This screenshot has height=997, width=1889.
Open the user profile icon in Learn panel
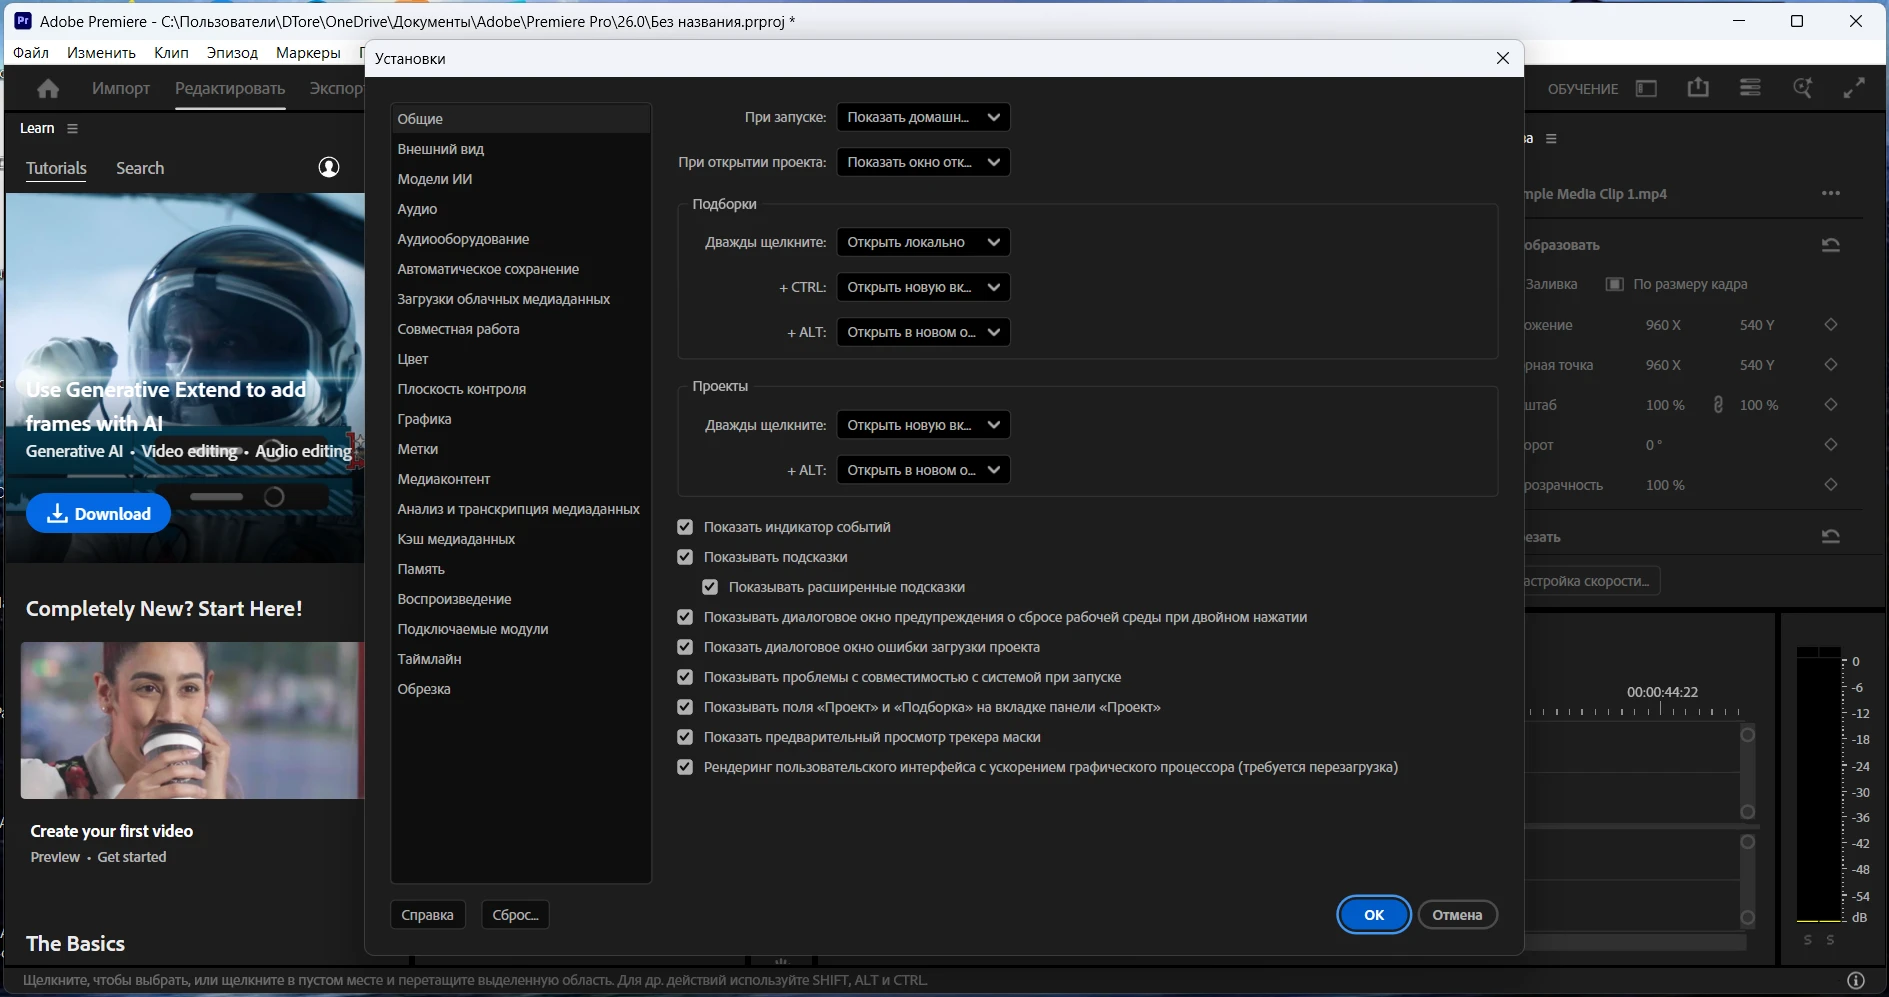click(329, 167)
